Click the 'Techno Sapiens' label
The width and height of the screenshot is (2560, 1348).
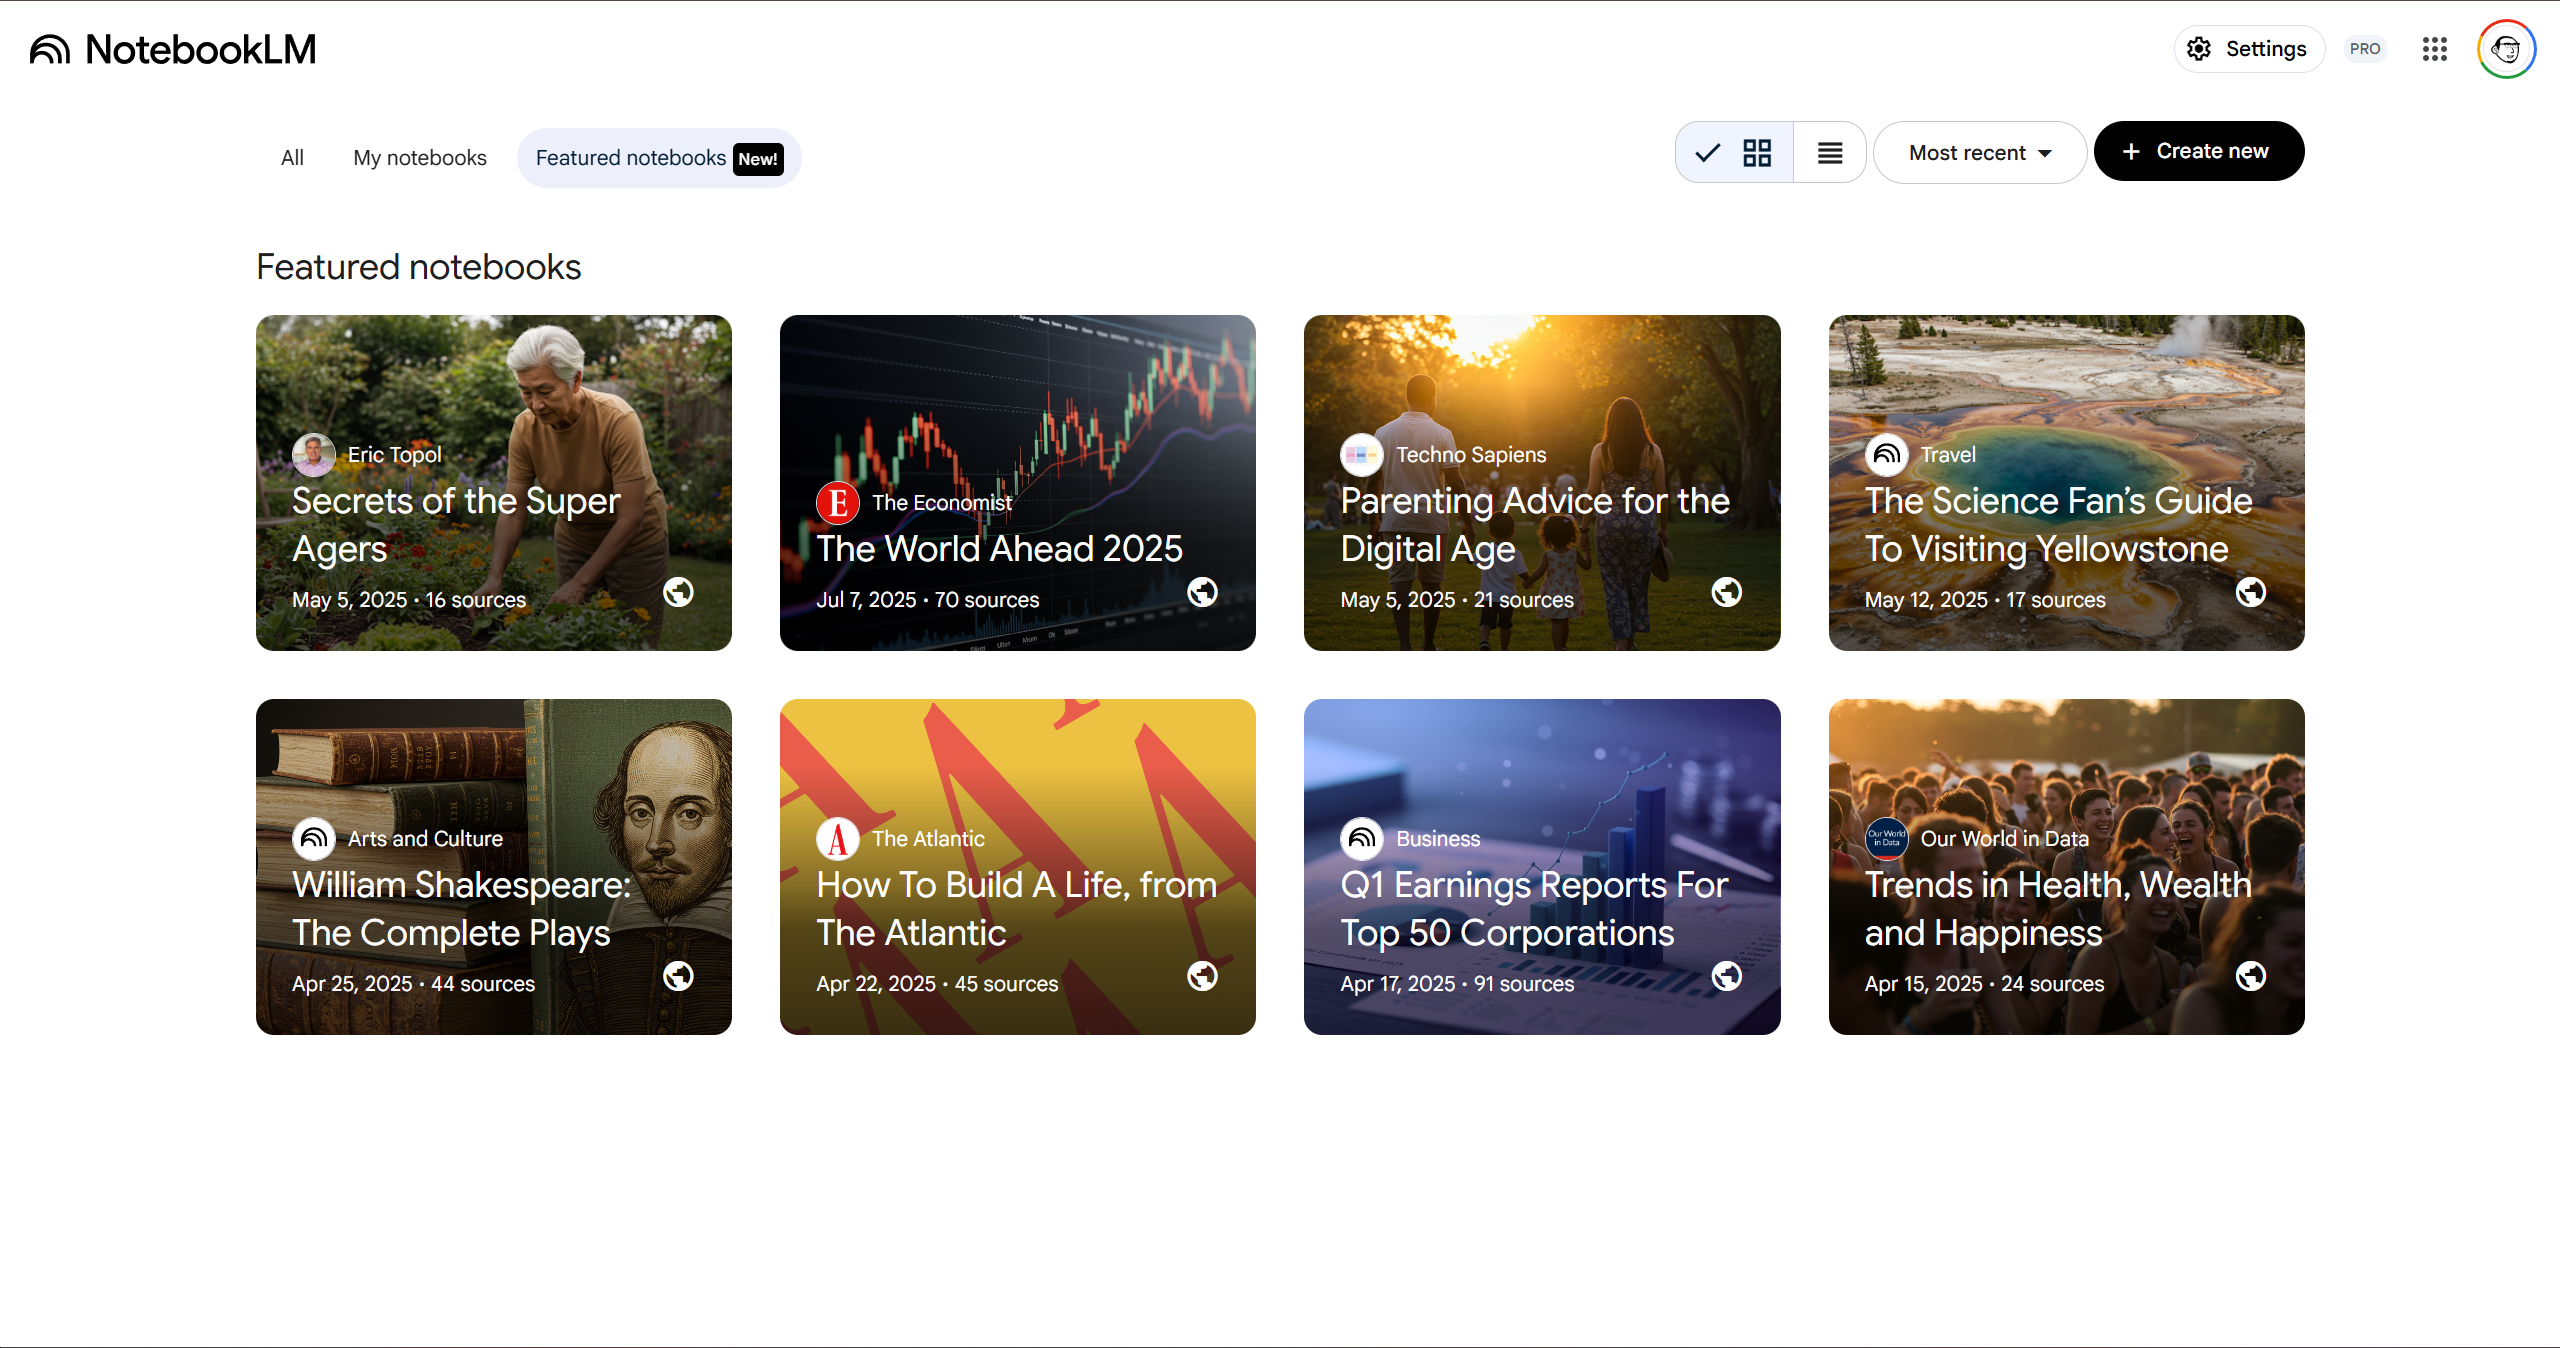coord(1471,455)
